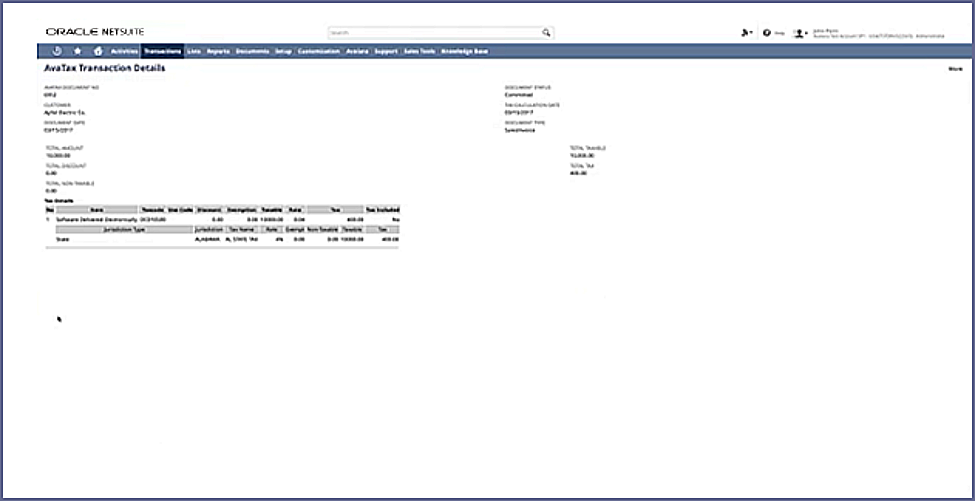Open the user role profile icon
This screenshot has height=501, width=975.
click(x=800, y=32)
